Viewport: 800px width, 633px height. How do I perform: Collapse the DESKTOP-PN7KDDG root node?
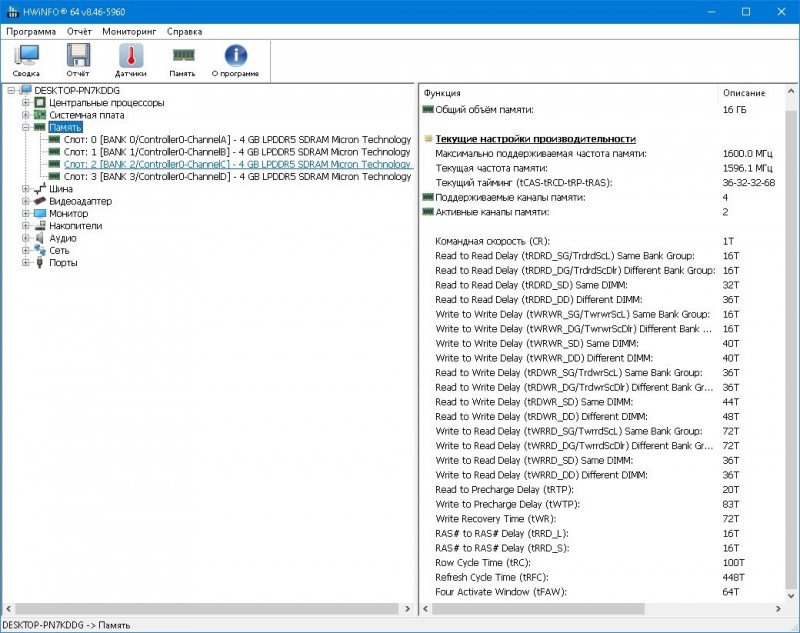[11, 90]
